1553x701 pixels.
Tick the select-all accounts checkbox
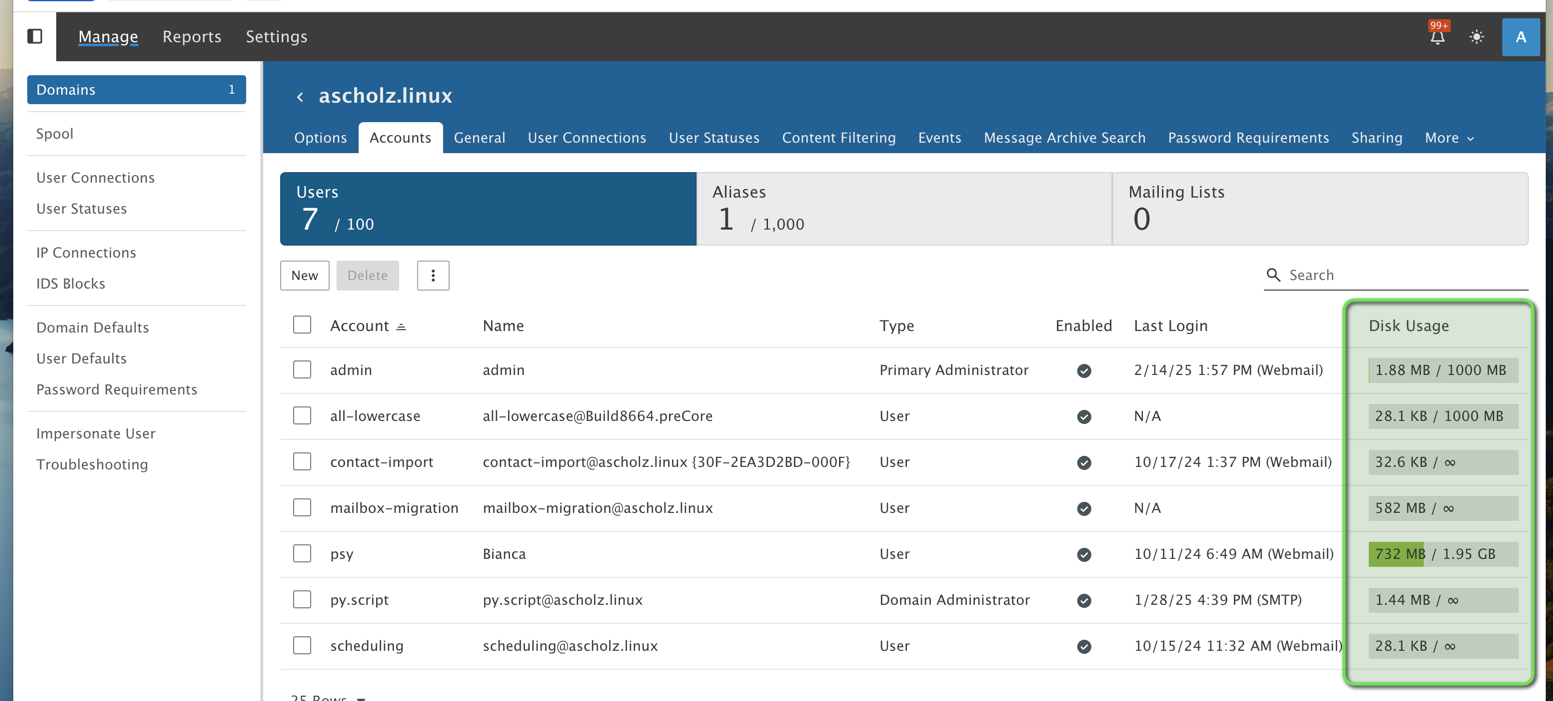[302, 325]
